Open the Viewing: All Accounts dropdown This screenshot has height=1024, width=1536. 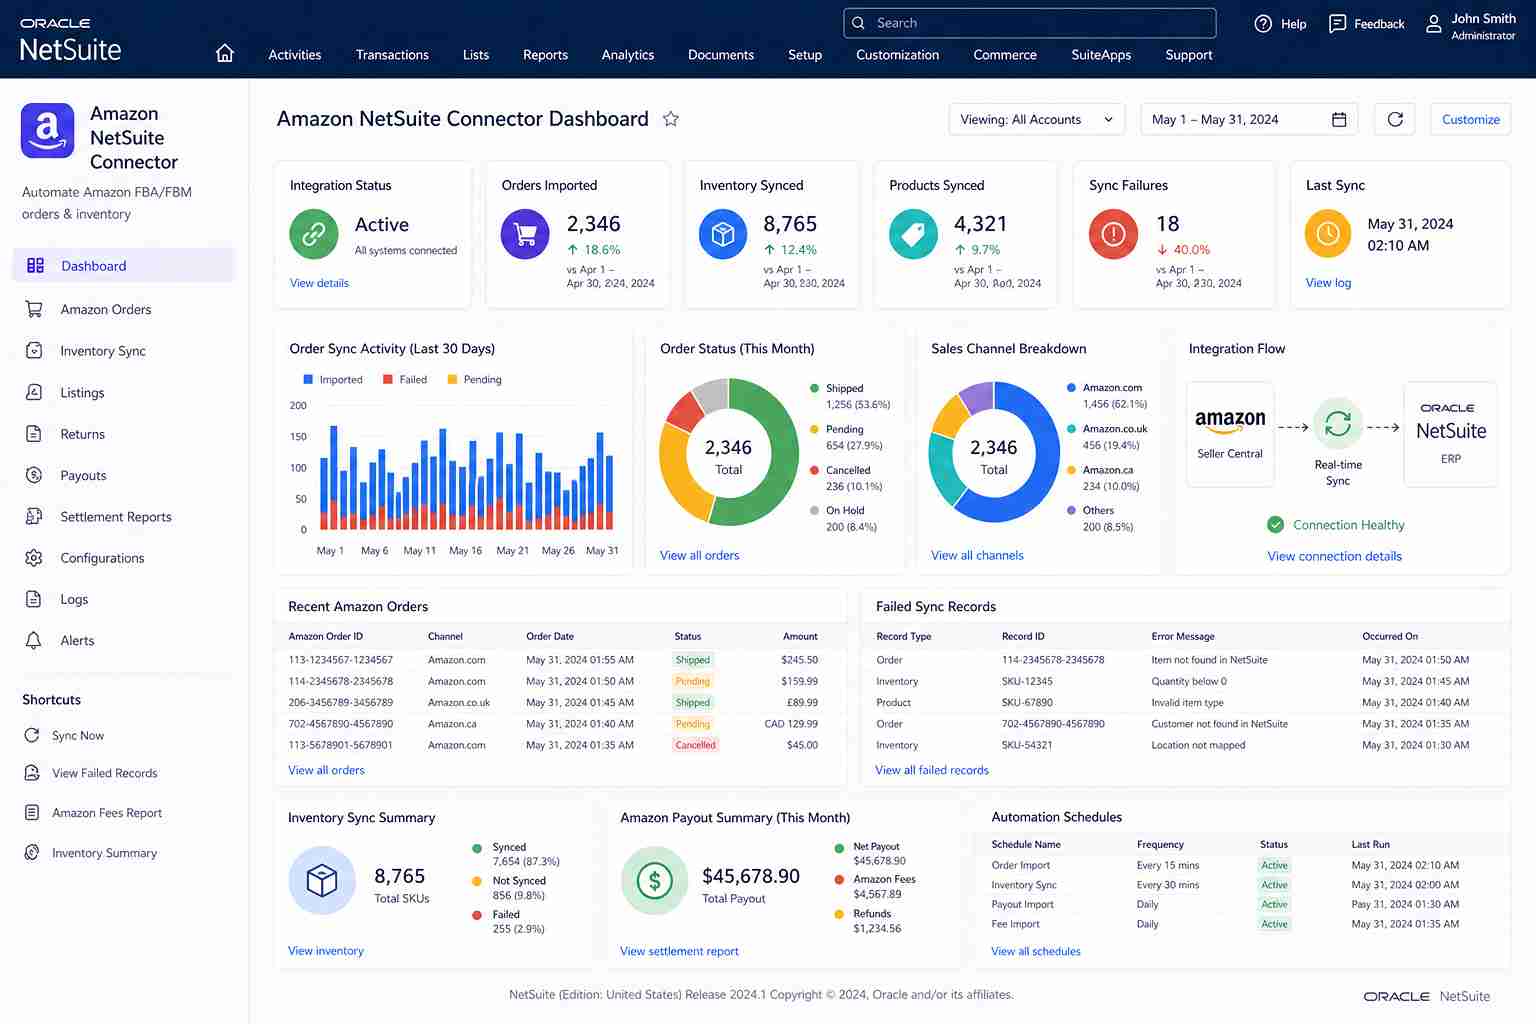pyautogui.click(x=1036, y=119)
